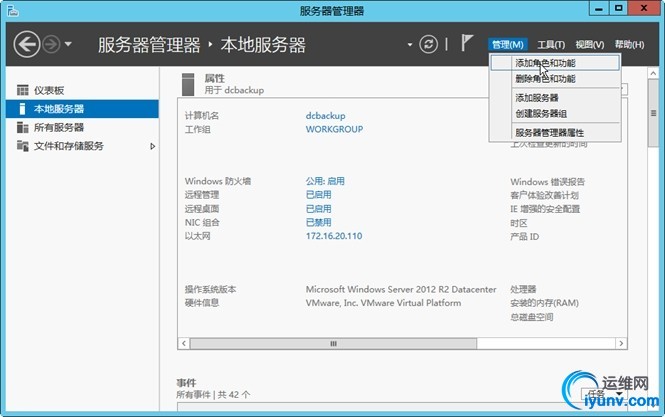Open 文件和存储服务 in sidebar
Viewport: 665px width, 417px height.
[82, 146]
